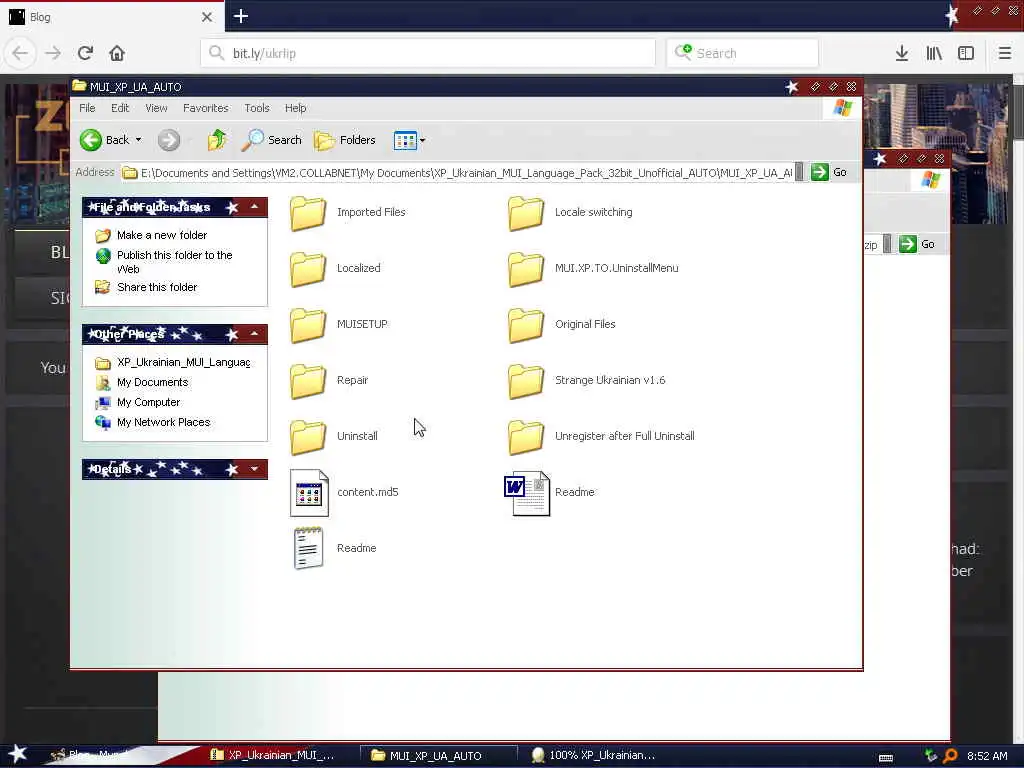Close the Blog browser tab

pyautogui.click(x=207, y=17)
